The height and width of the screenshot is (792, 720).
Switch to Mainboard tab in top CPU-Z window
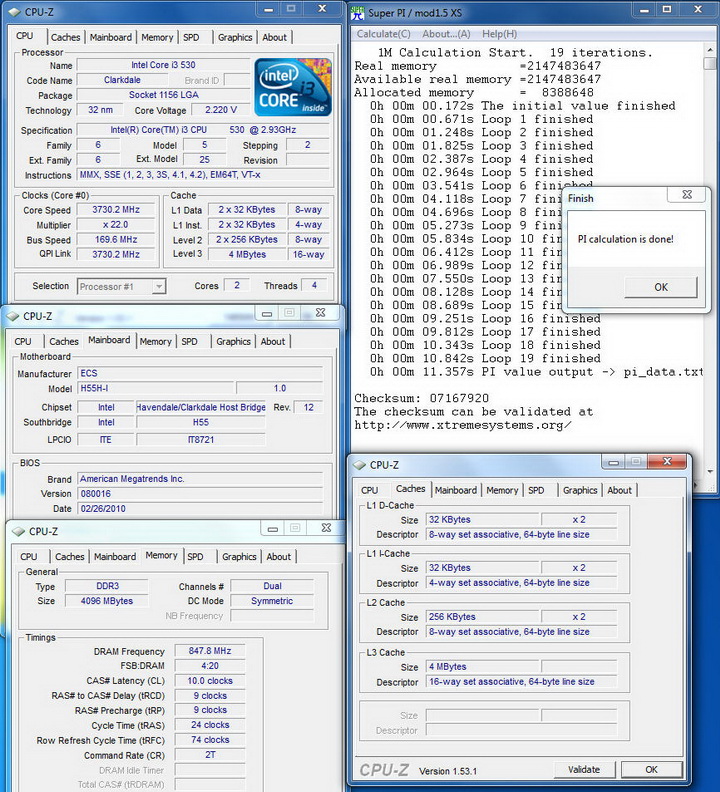111,37
